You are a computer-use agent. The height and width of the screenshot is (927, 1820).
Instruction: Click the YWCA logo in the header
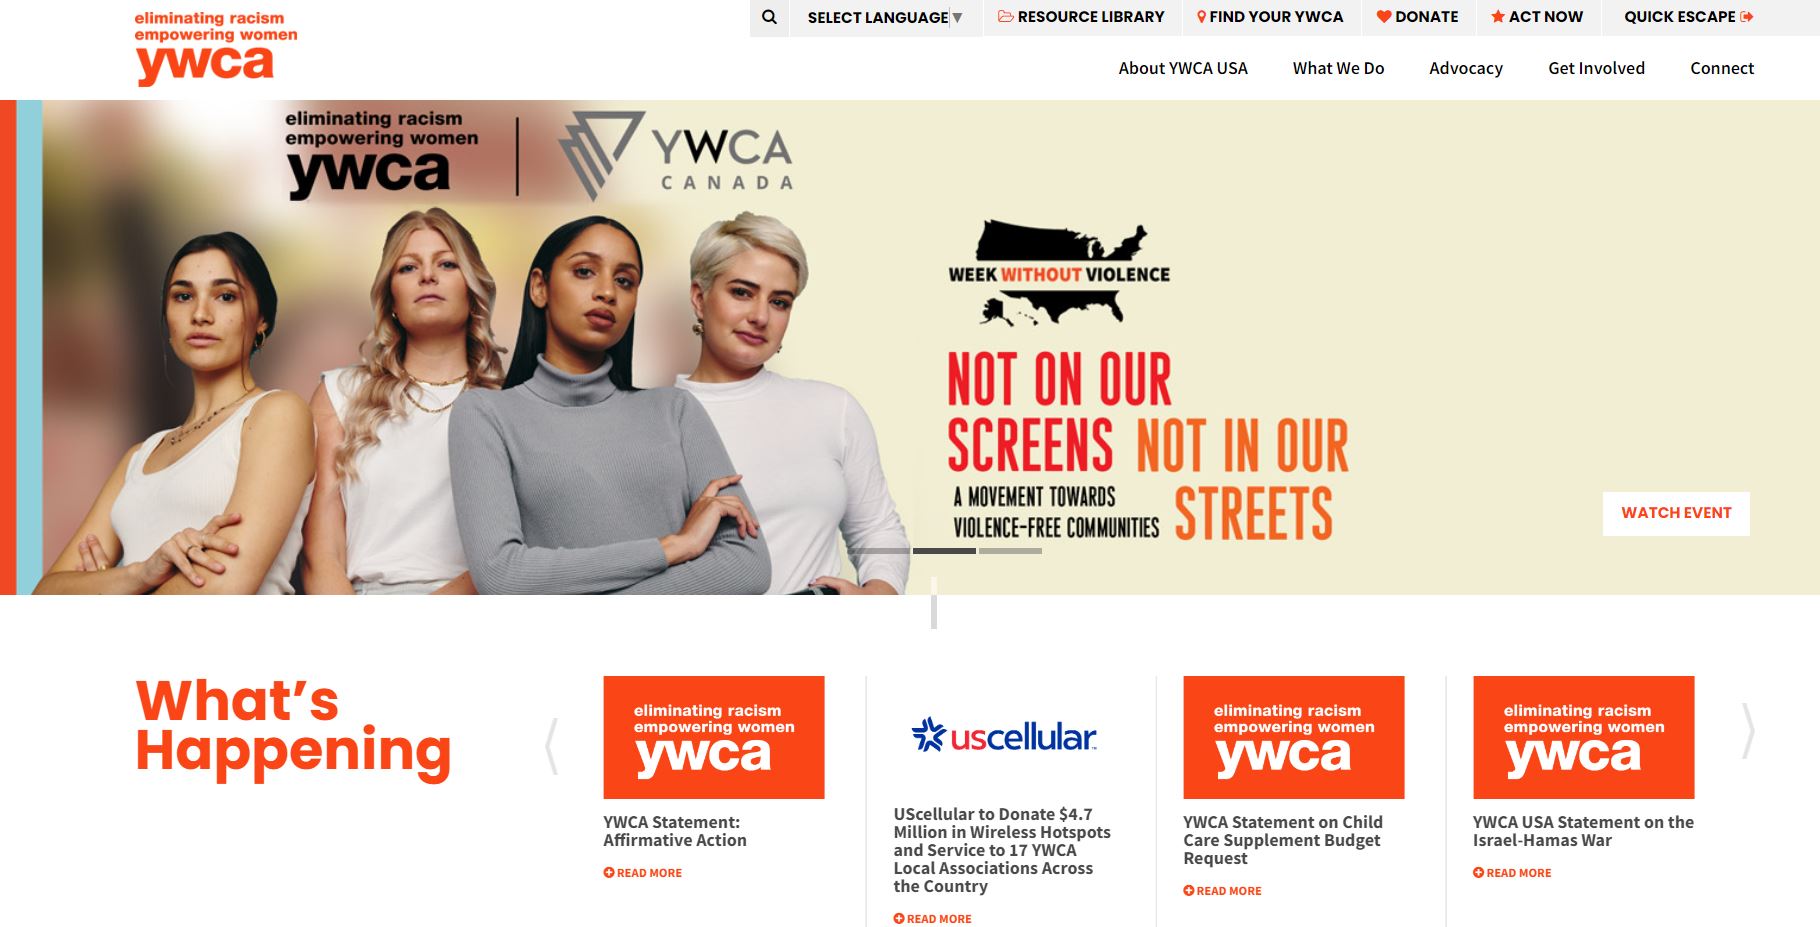coord(216,49)
